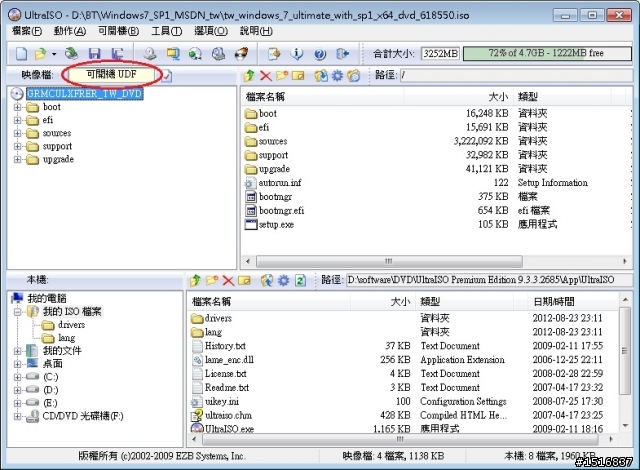Click the local path field D:\software\DVD
The width and height of the screenshot is (640, 470).
tap(487, 280)
